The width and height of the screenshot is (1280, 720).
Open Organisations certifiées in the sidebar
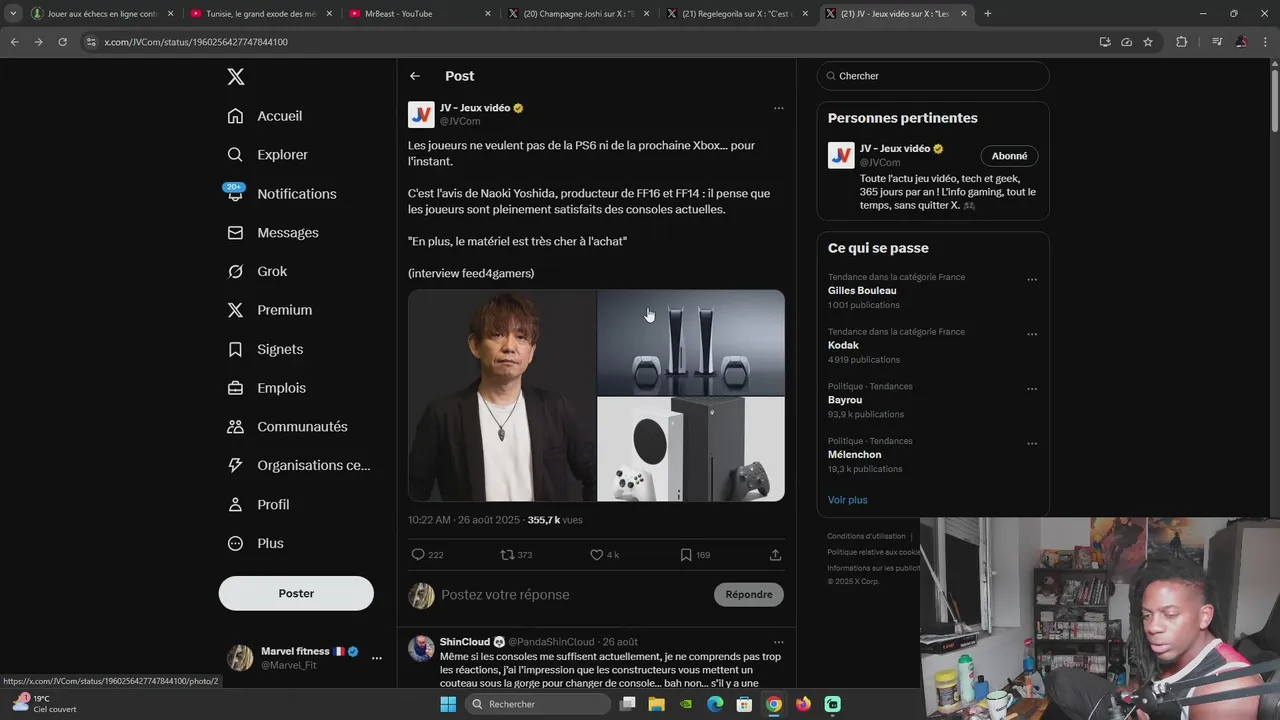pos(299,465)
